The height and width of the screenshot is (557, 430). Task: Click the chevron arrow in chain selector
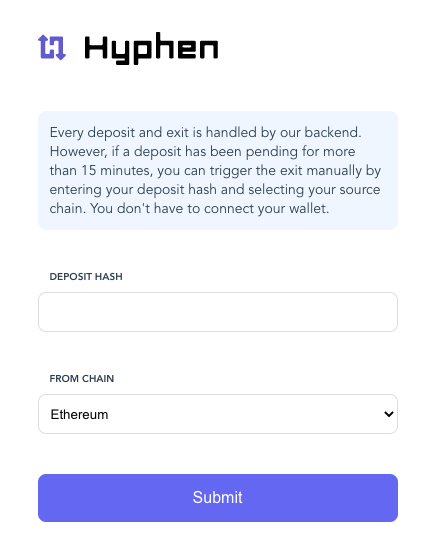[388, 414]
